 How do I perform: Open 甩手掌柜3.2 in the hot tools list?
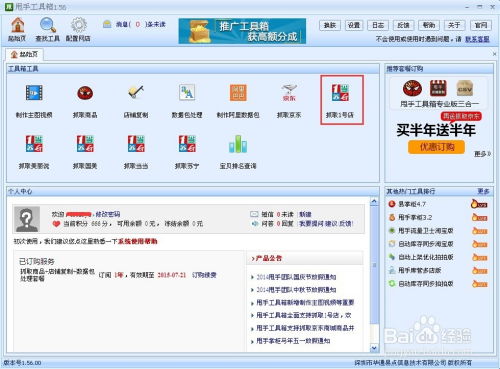[x=415, y=217]
